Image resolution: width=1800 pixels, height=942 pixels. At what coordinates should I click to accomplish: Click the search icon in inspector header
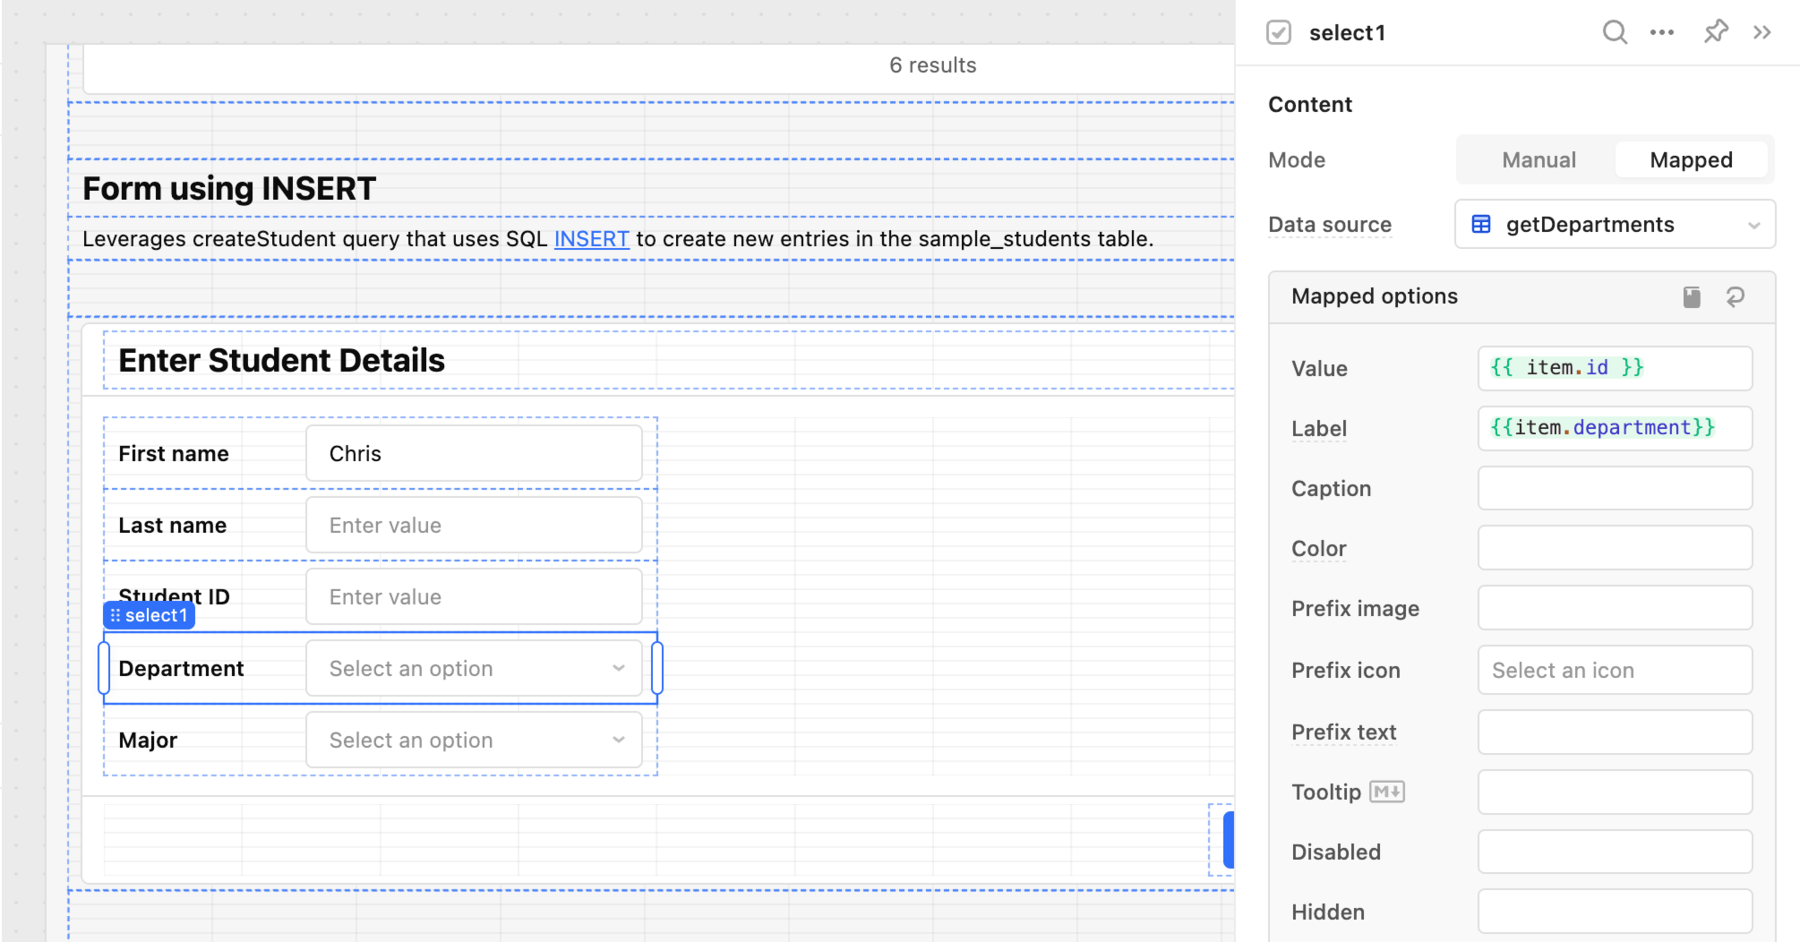pyautogui.click(x=1614, y=32)
